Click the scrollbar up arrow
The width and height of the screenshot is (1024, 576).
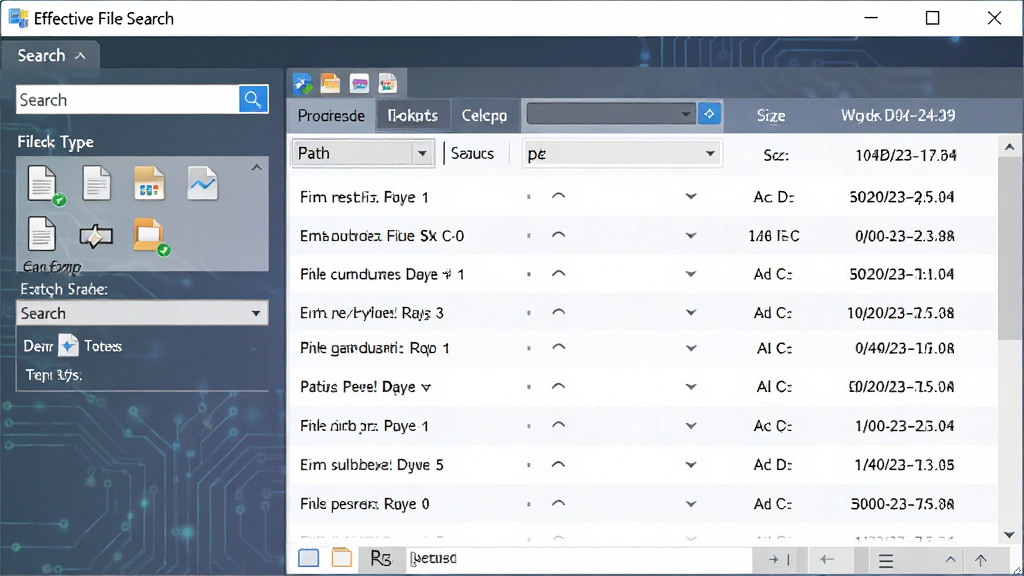(1009, 147)
